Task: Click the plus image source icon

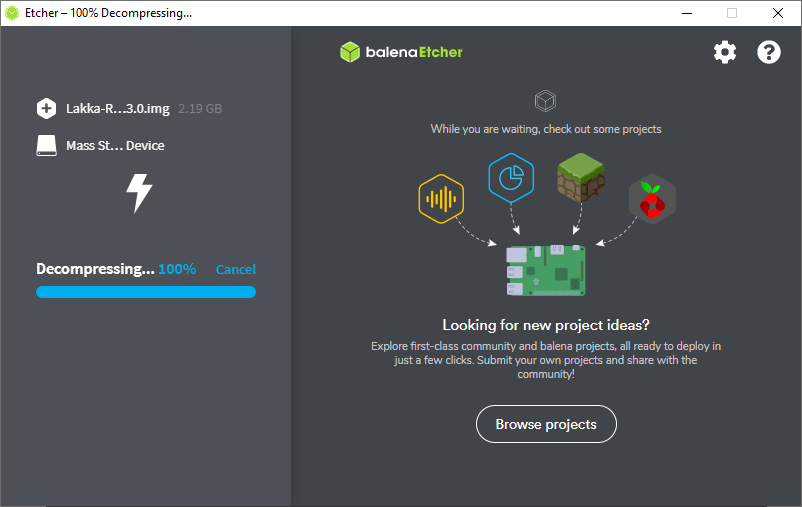Action: pos(47,108)
